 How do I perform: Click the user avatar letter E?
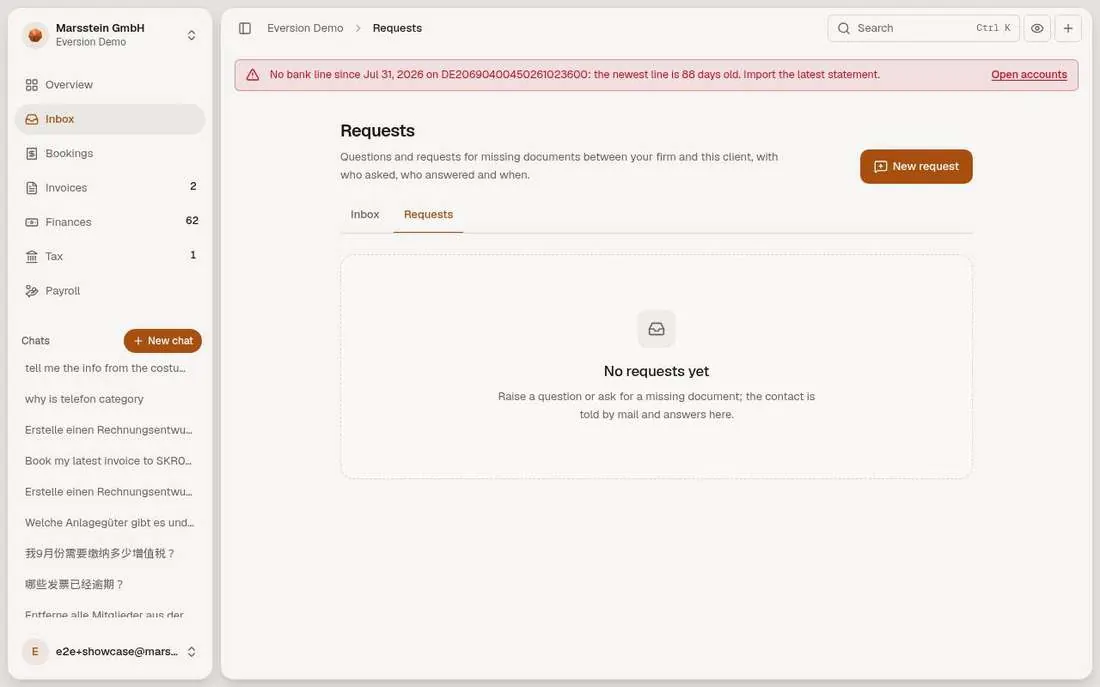tap(35, 651)
